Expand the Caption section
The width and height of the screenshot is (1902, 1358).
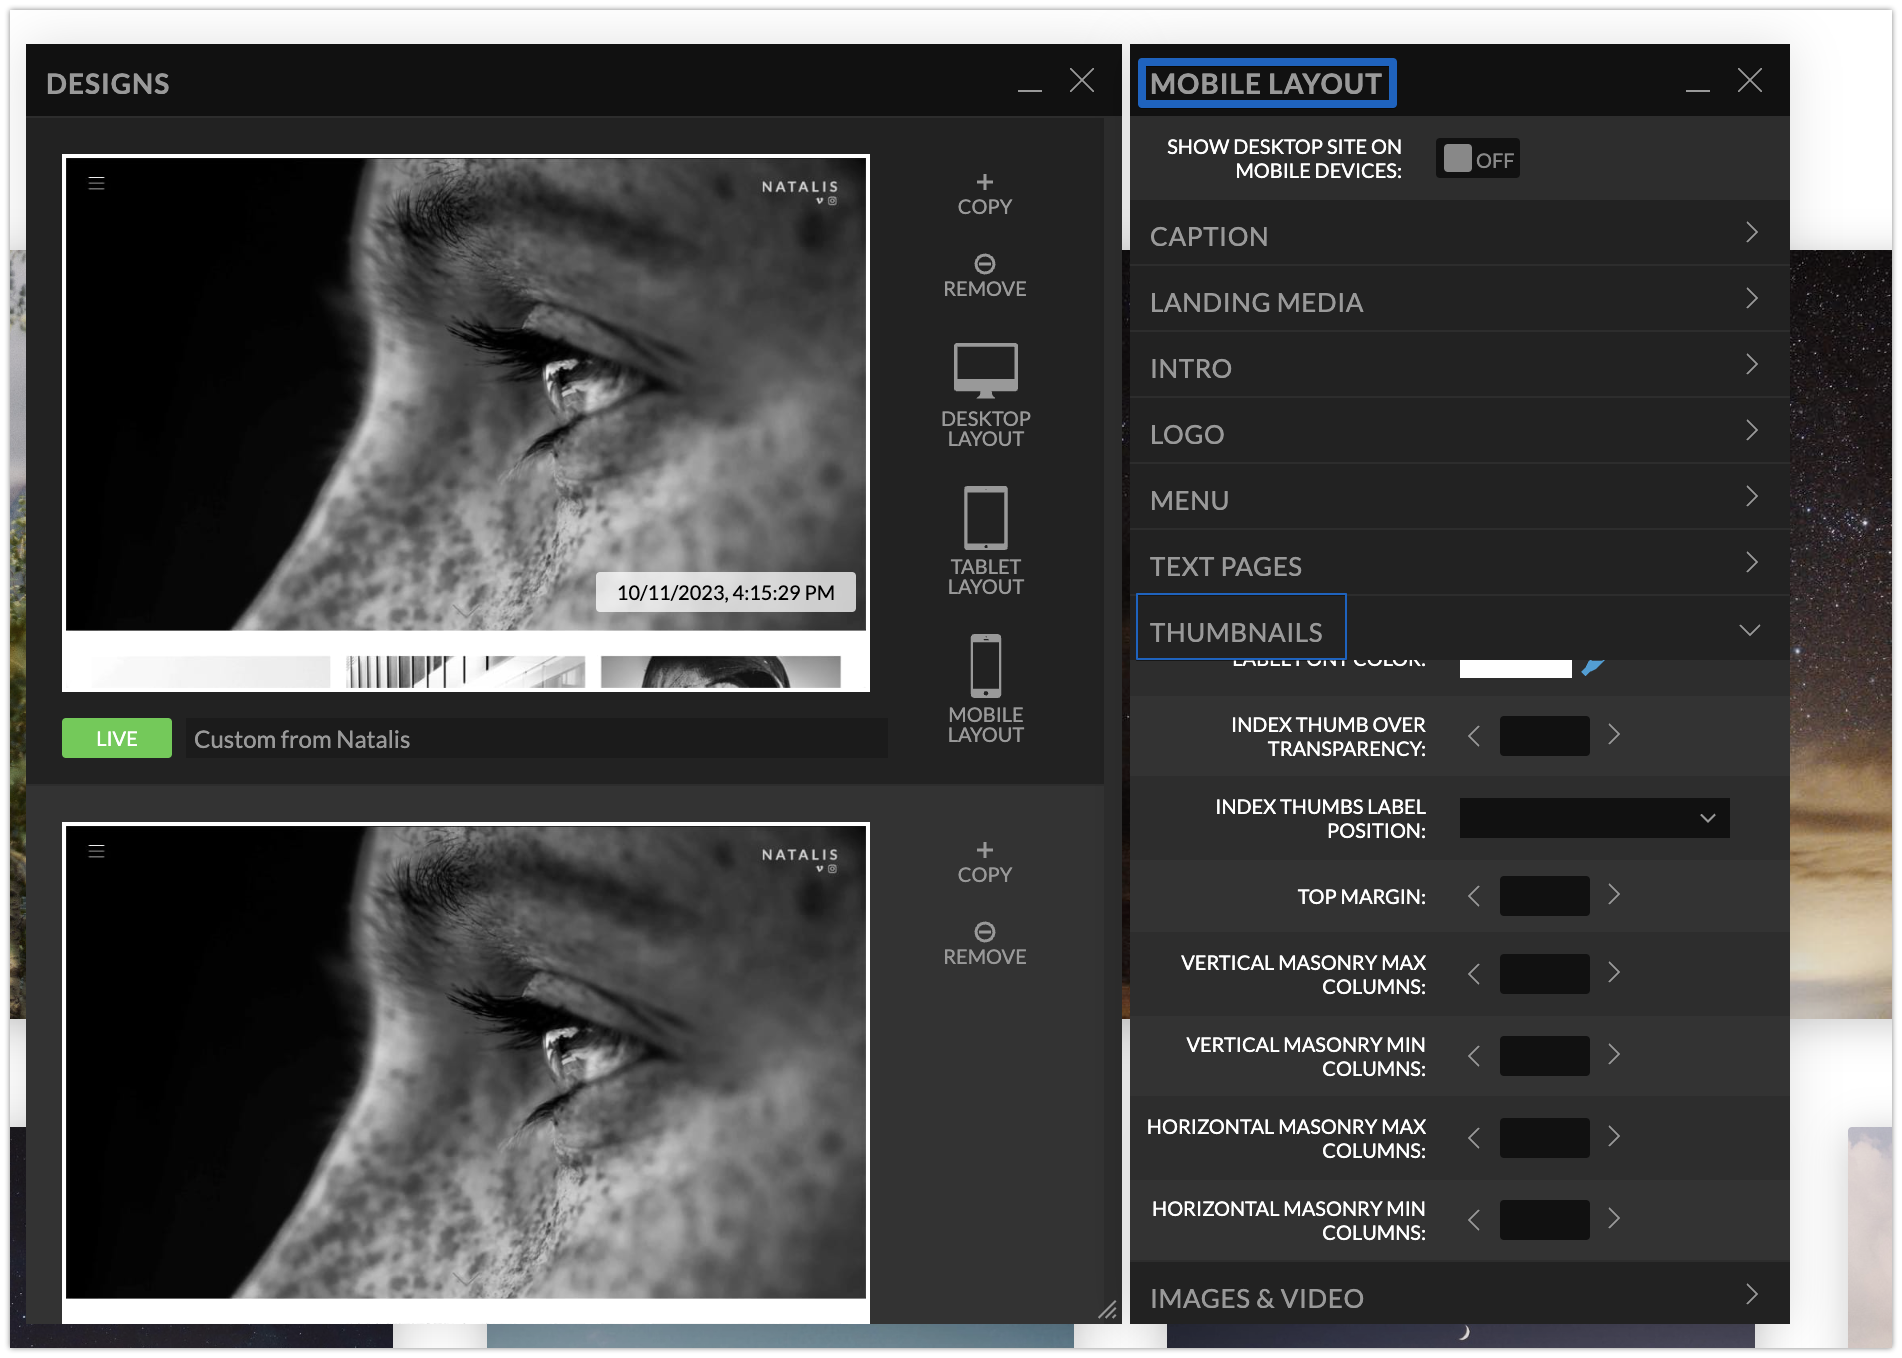coord(1459,235)
